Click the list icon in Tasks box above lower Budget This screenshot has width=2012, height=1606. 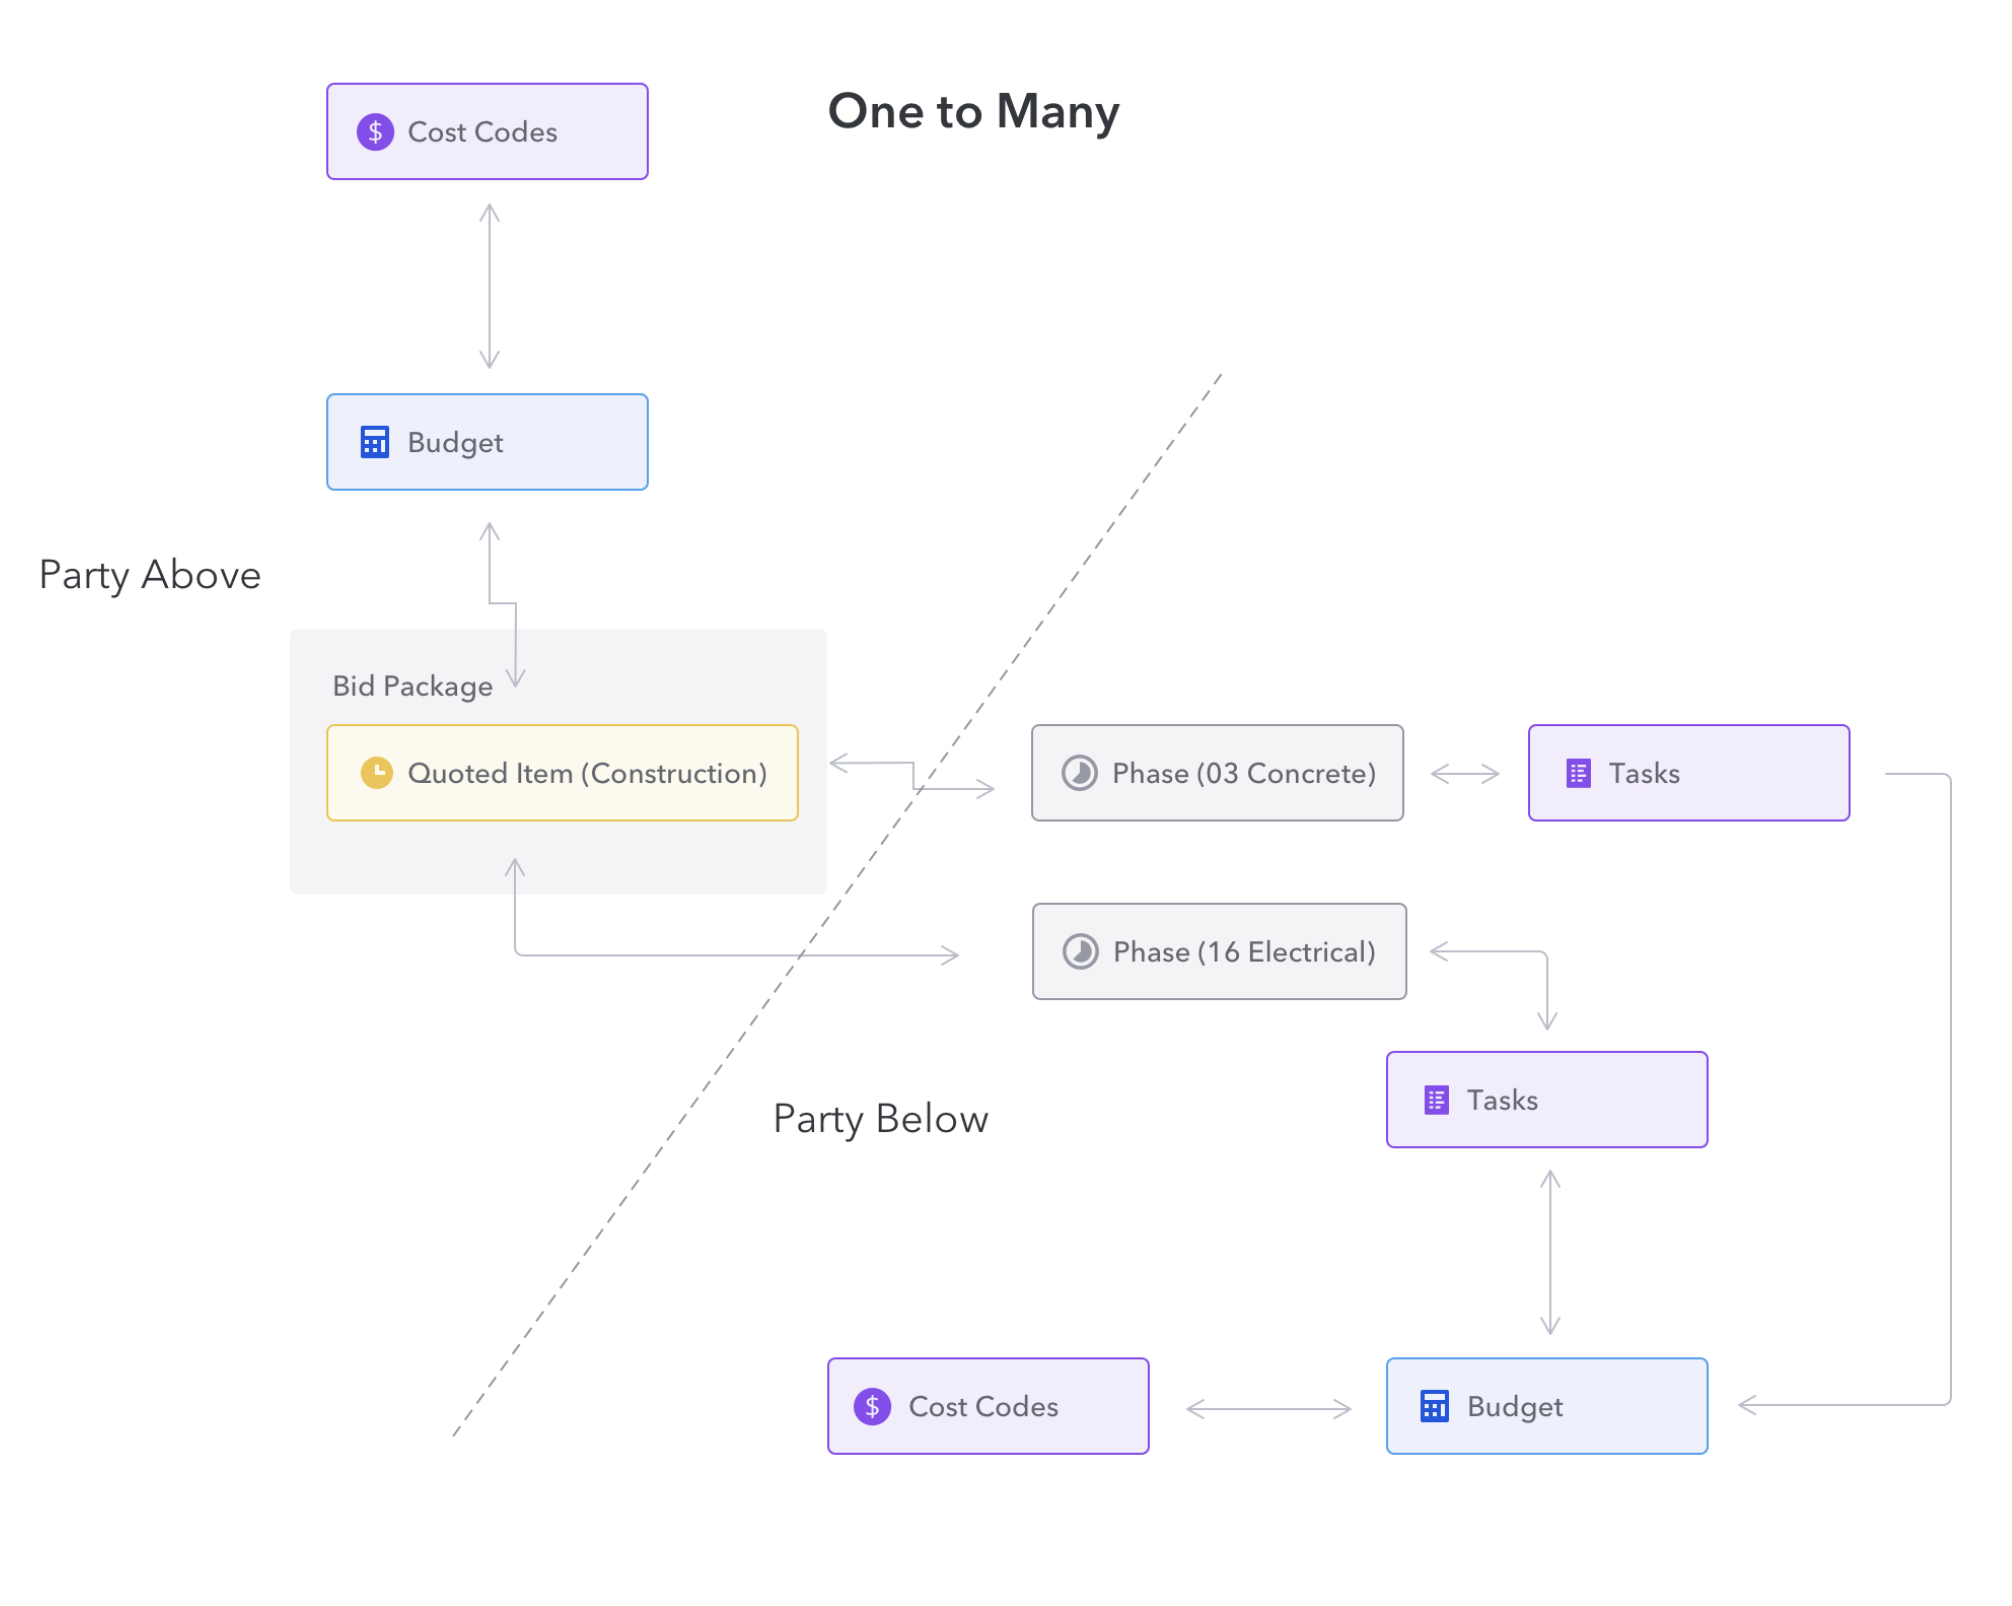tap(1436, 1101)
